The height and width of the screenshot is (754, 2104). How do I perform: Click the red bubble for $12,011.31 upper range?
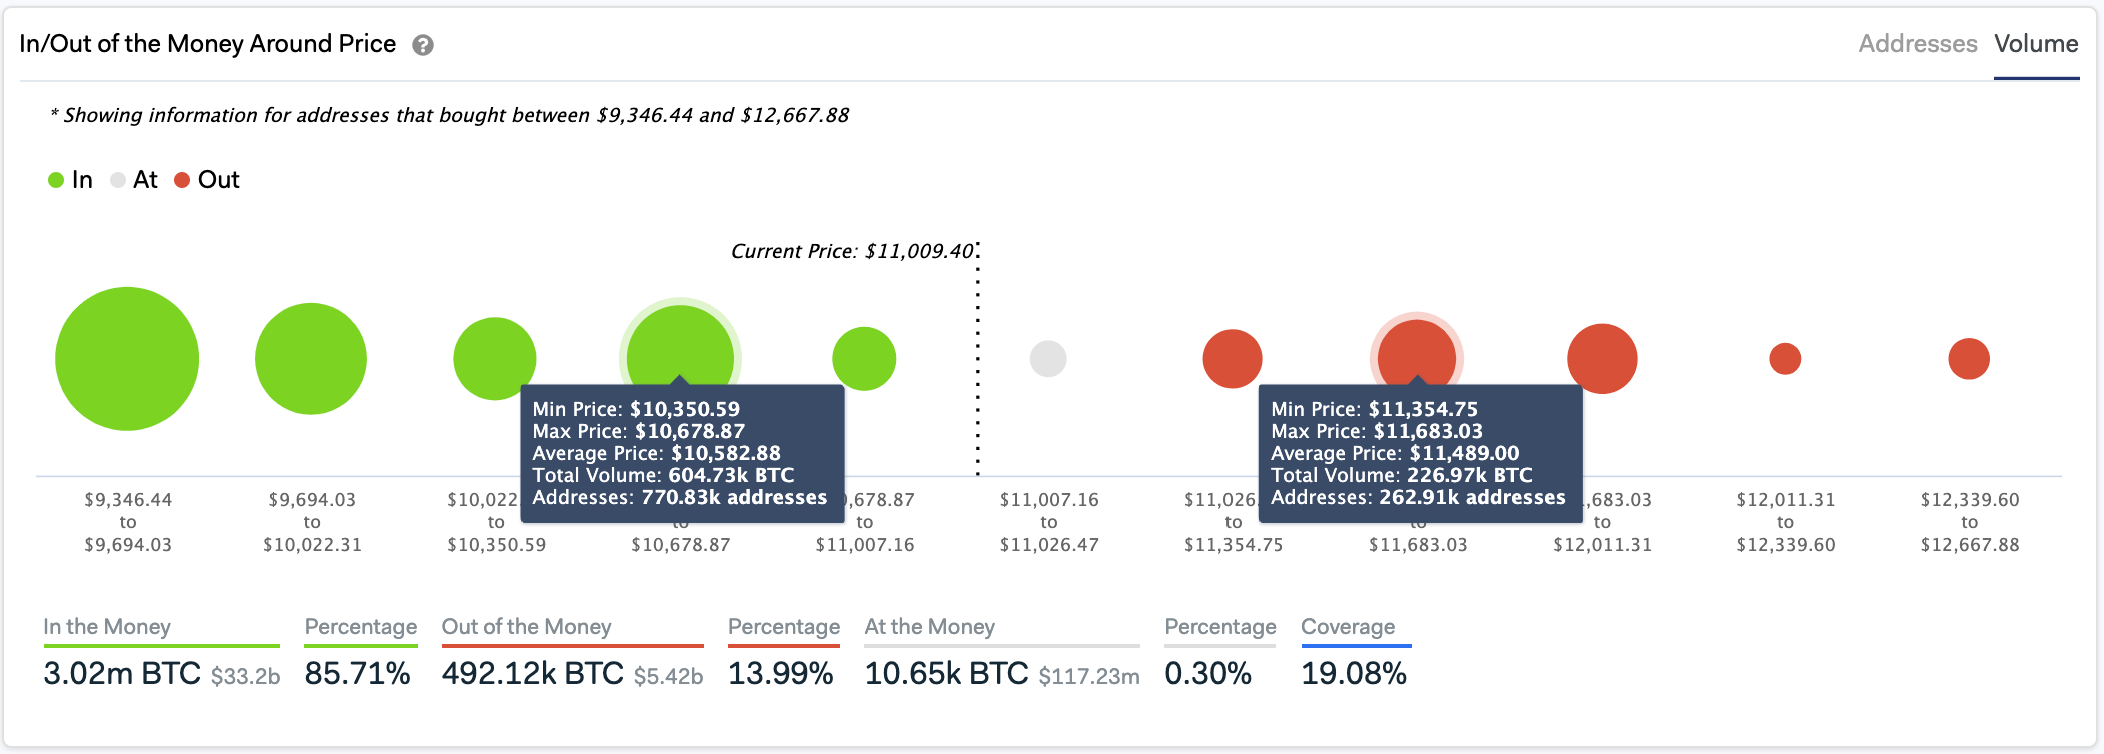click(1602, 358)
